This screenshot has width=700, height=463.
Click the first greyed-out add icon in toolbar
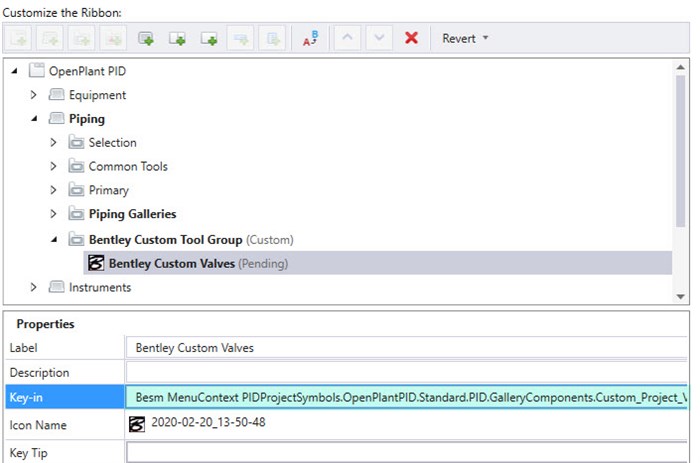[x=18, y=39]
